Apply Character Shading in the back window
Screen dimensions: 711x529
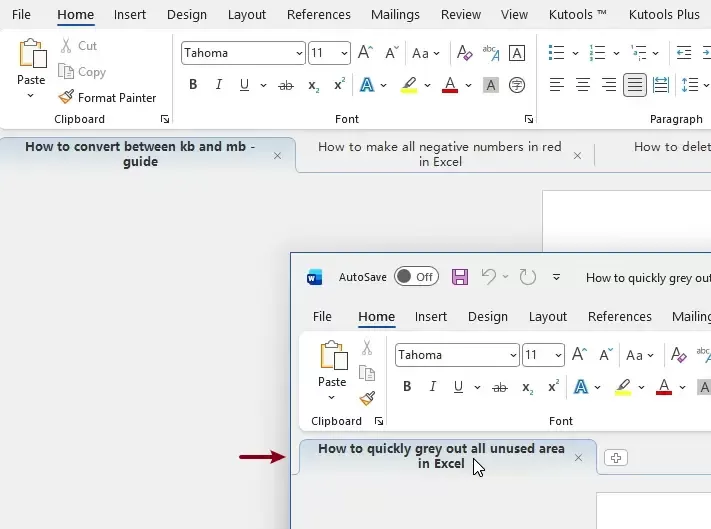[491, 85]
